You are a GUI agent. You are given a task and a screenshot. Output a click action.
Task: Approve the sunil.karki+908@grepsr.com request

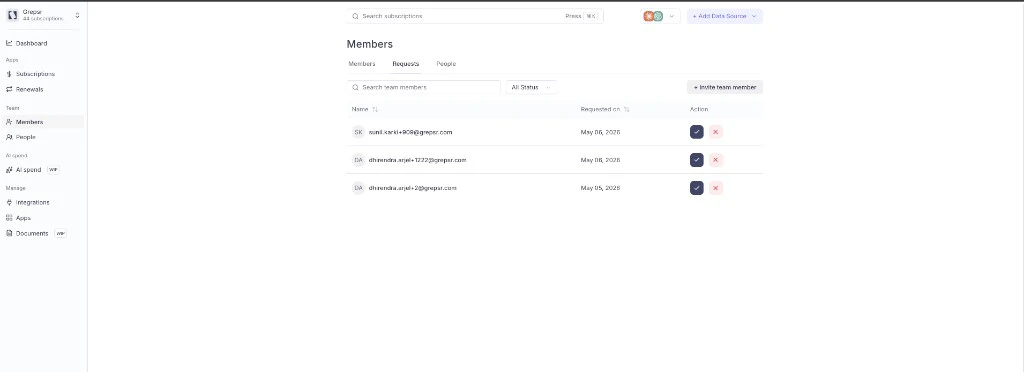[x=697, y=132]
